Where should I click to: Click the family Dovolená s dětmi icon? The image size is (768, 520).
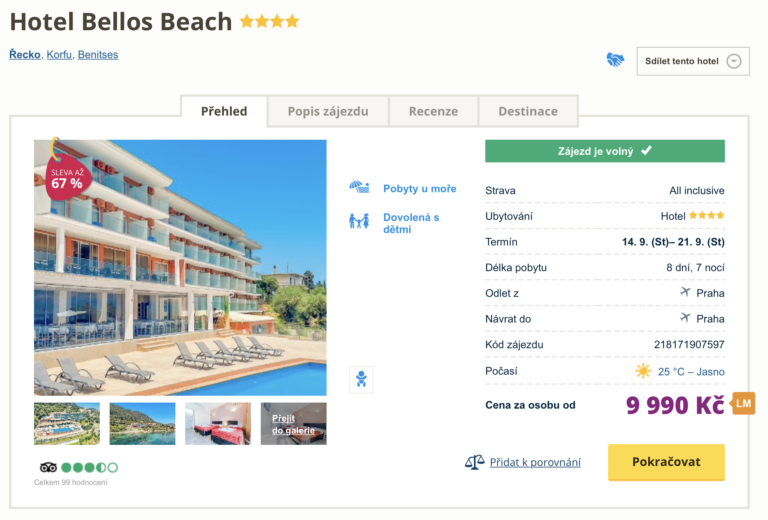tap(359, 221)
